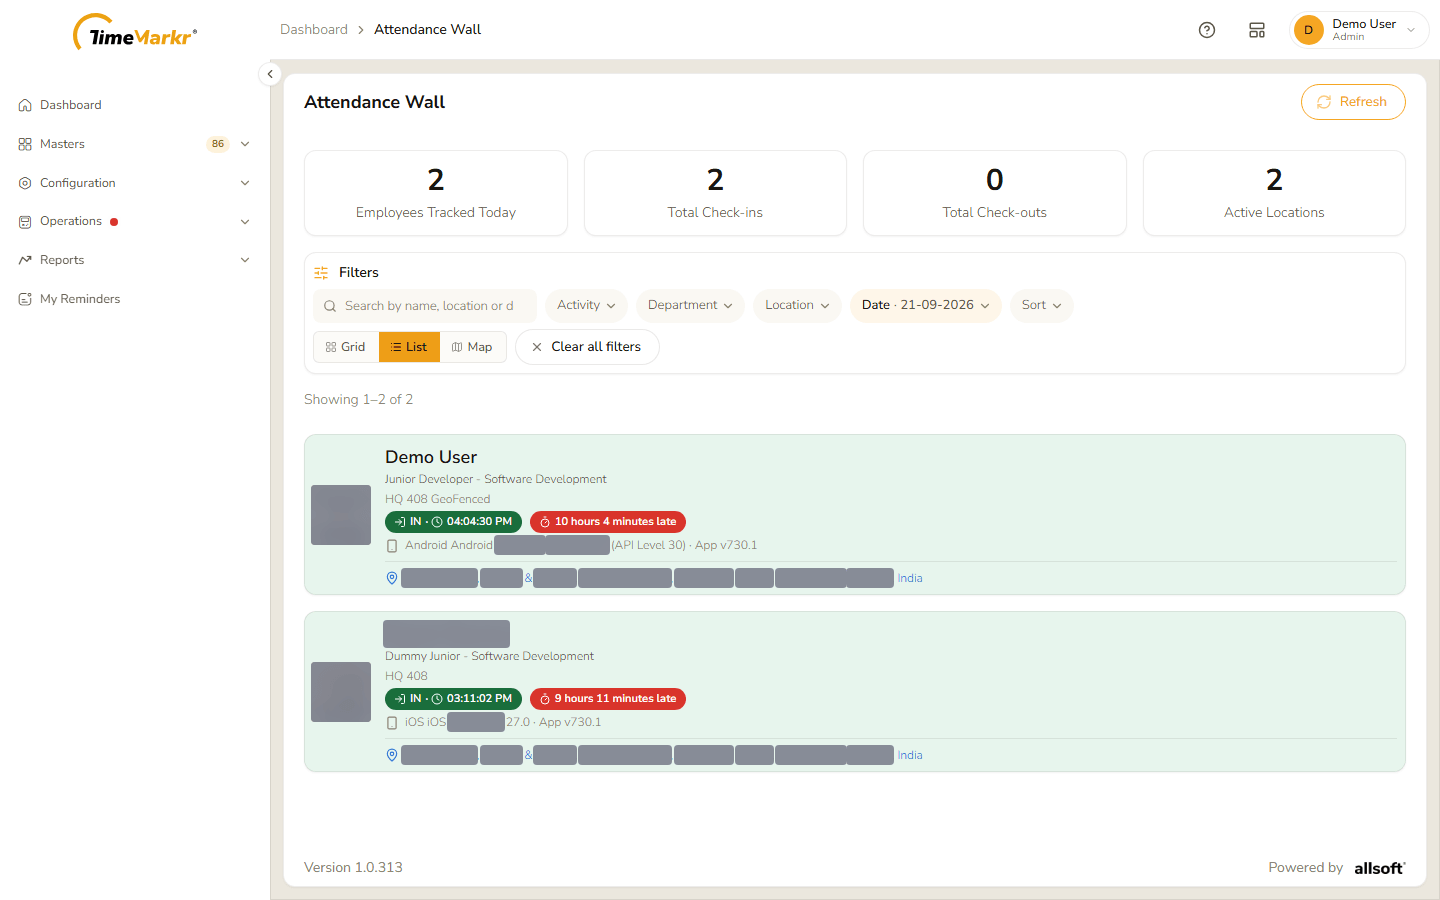The width and height of the screenshot is (1440, 900).
Task: Click Clear all filters
Action: (x=587, y=347)
